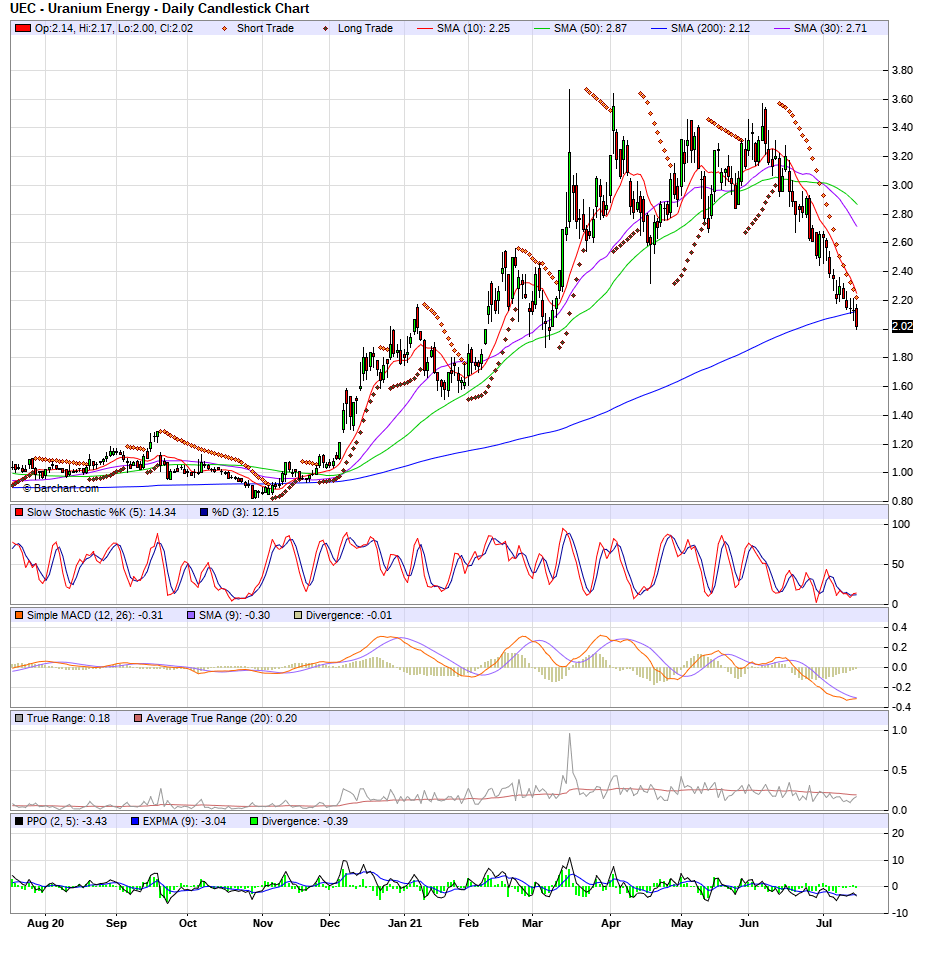Click the red SMA (10) legend line
Viewport: 930px width, 954px height.
pos(425,29)
